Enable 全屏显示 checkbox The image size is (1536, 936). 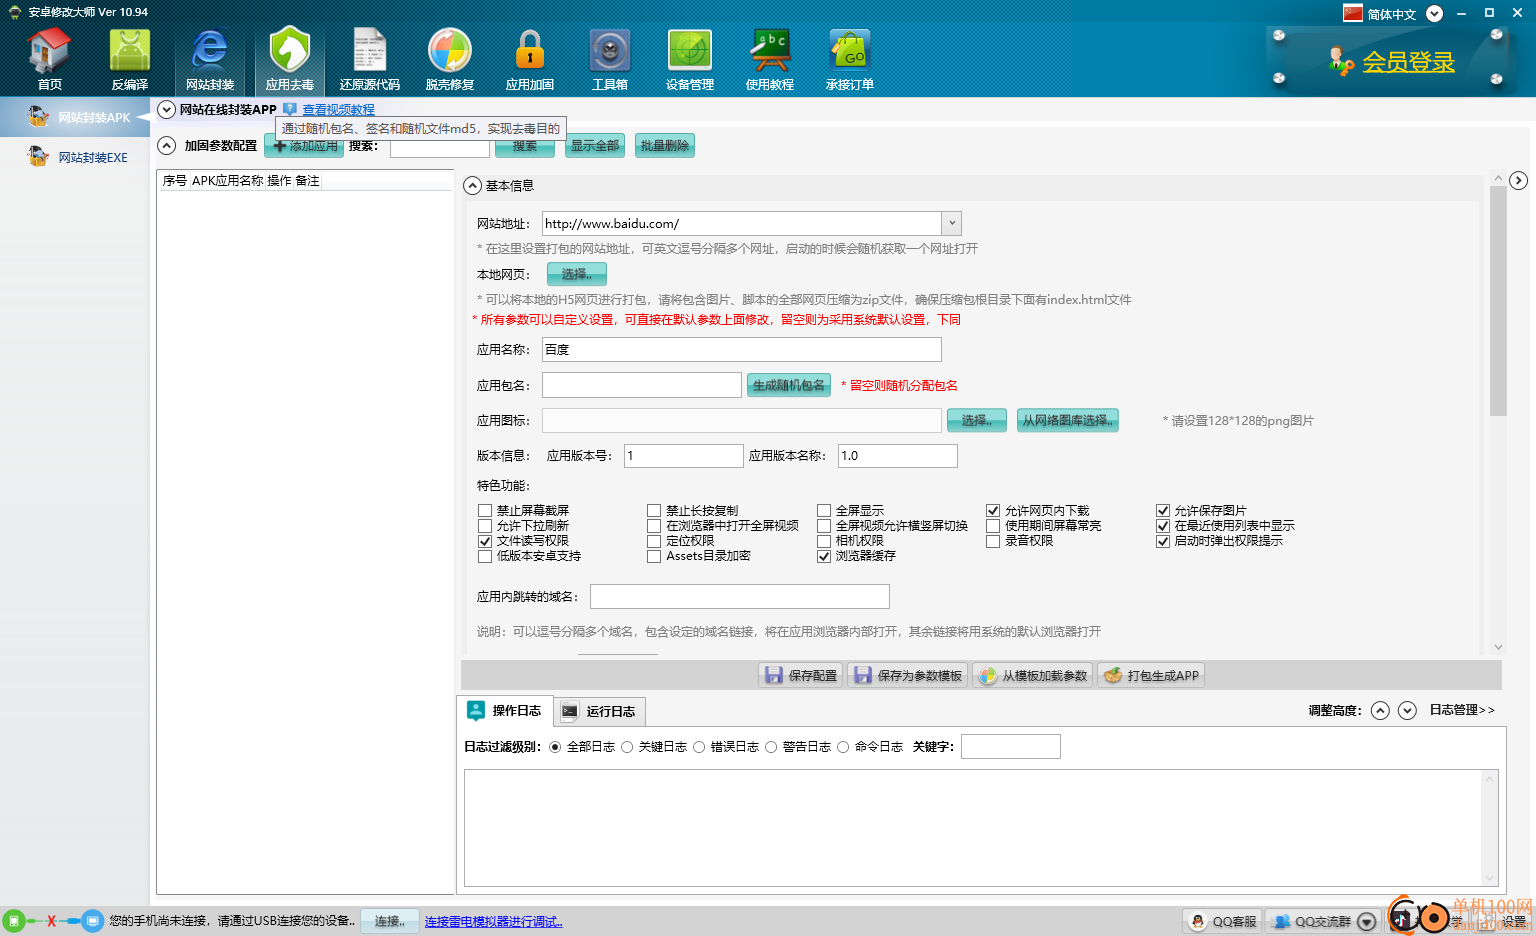point(824,510)
